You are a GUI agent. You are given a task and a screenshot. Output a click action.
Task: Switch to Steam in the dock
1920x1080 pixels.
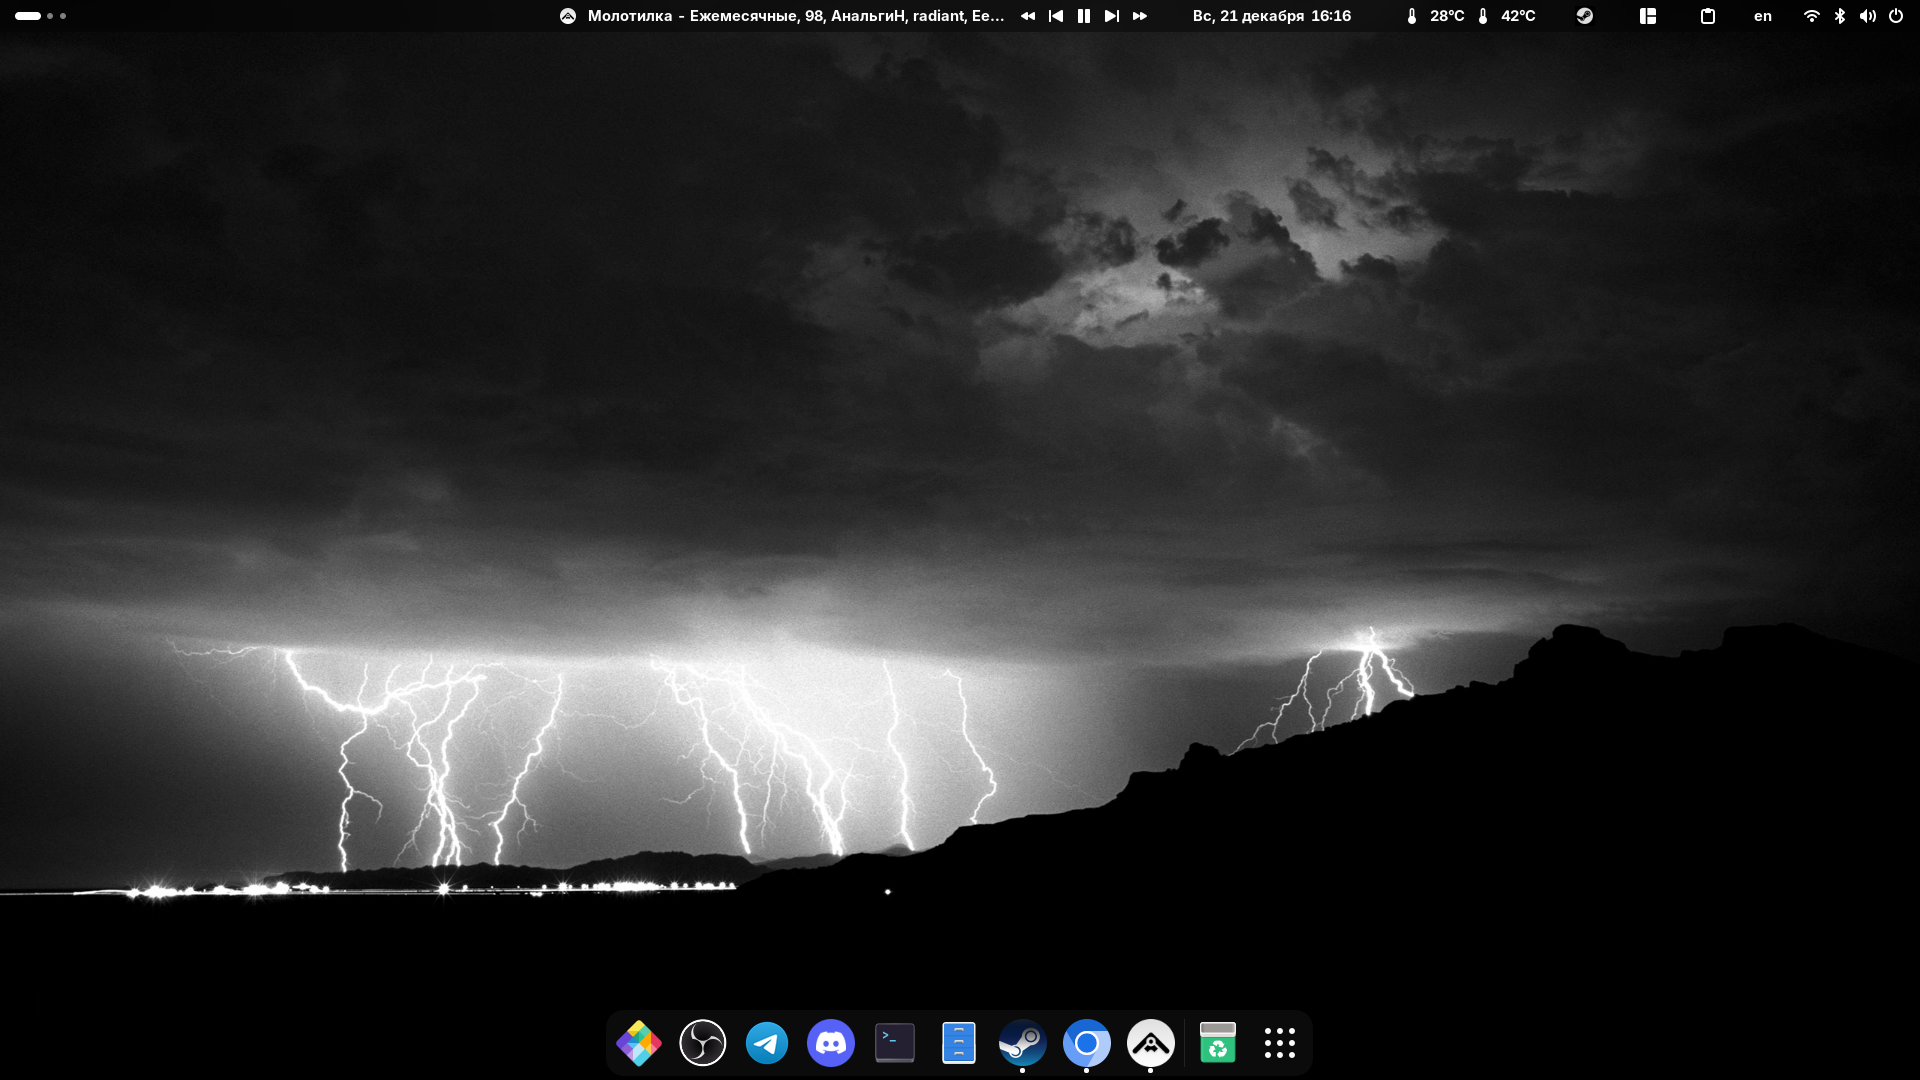[1022, 1043]
